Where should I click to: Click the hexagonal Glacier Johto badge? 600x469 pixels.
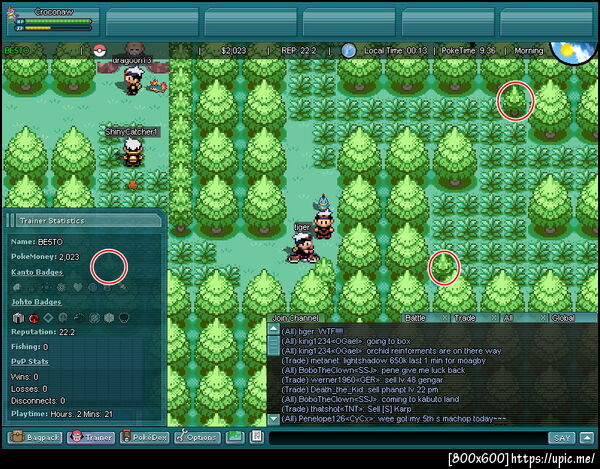(109, 318)
